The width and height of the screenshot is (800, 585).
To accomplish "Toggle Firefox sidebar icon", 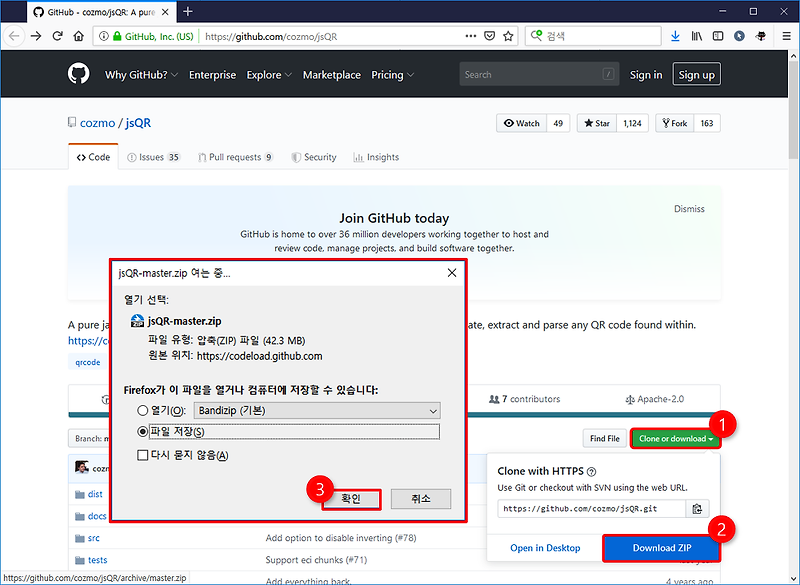I will (x=718, y=36).
